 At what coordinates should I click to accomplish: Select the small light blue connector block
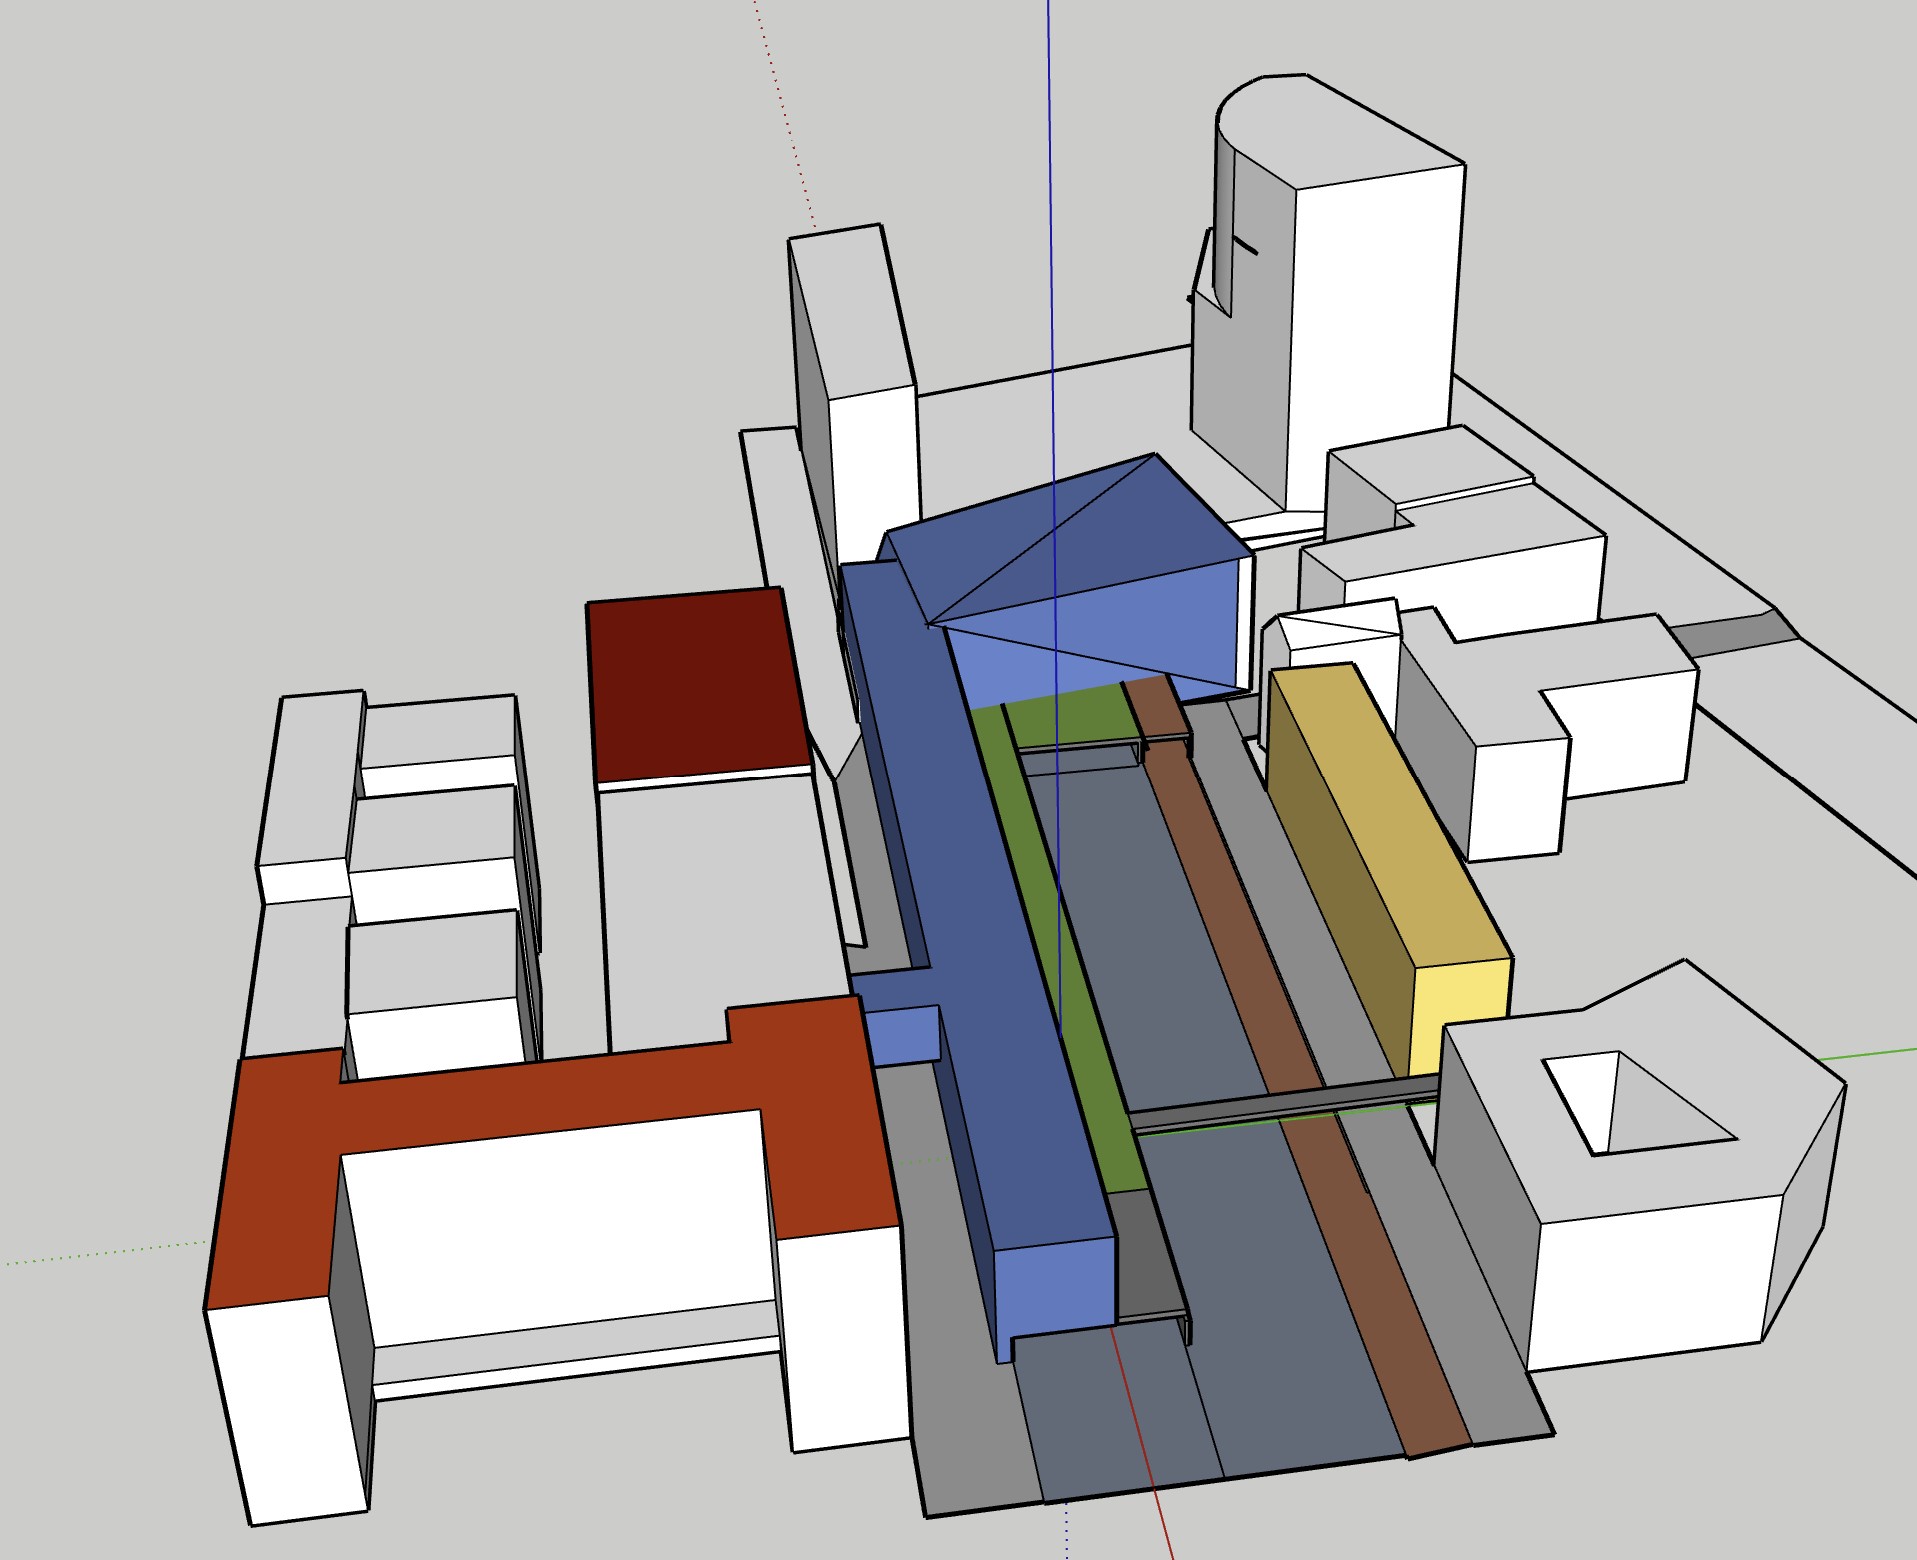coord(903,1036)
